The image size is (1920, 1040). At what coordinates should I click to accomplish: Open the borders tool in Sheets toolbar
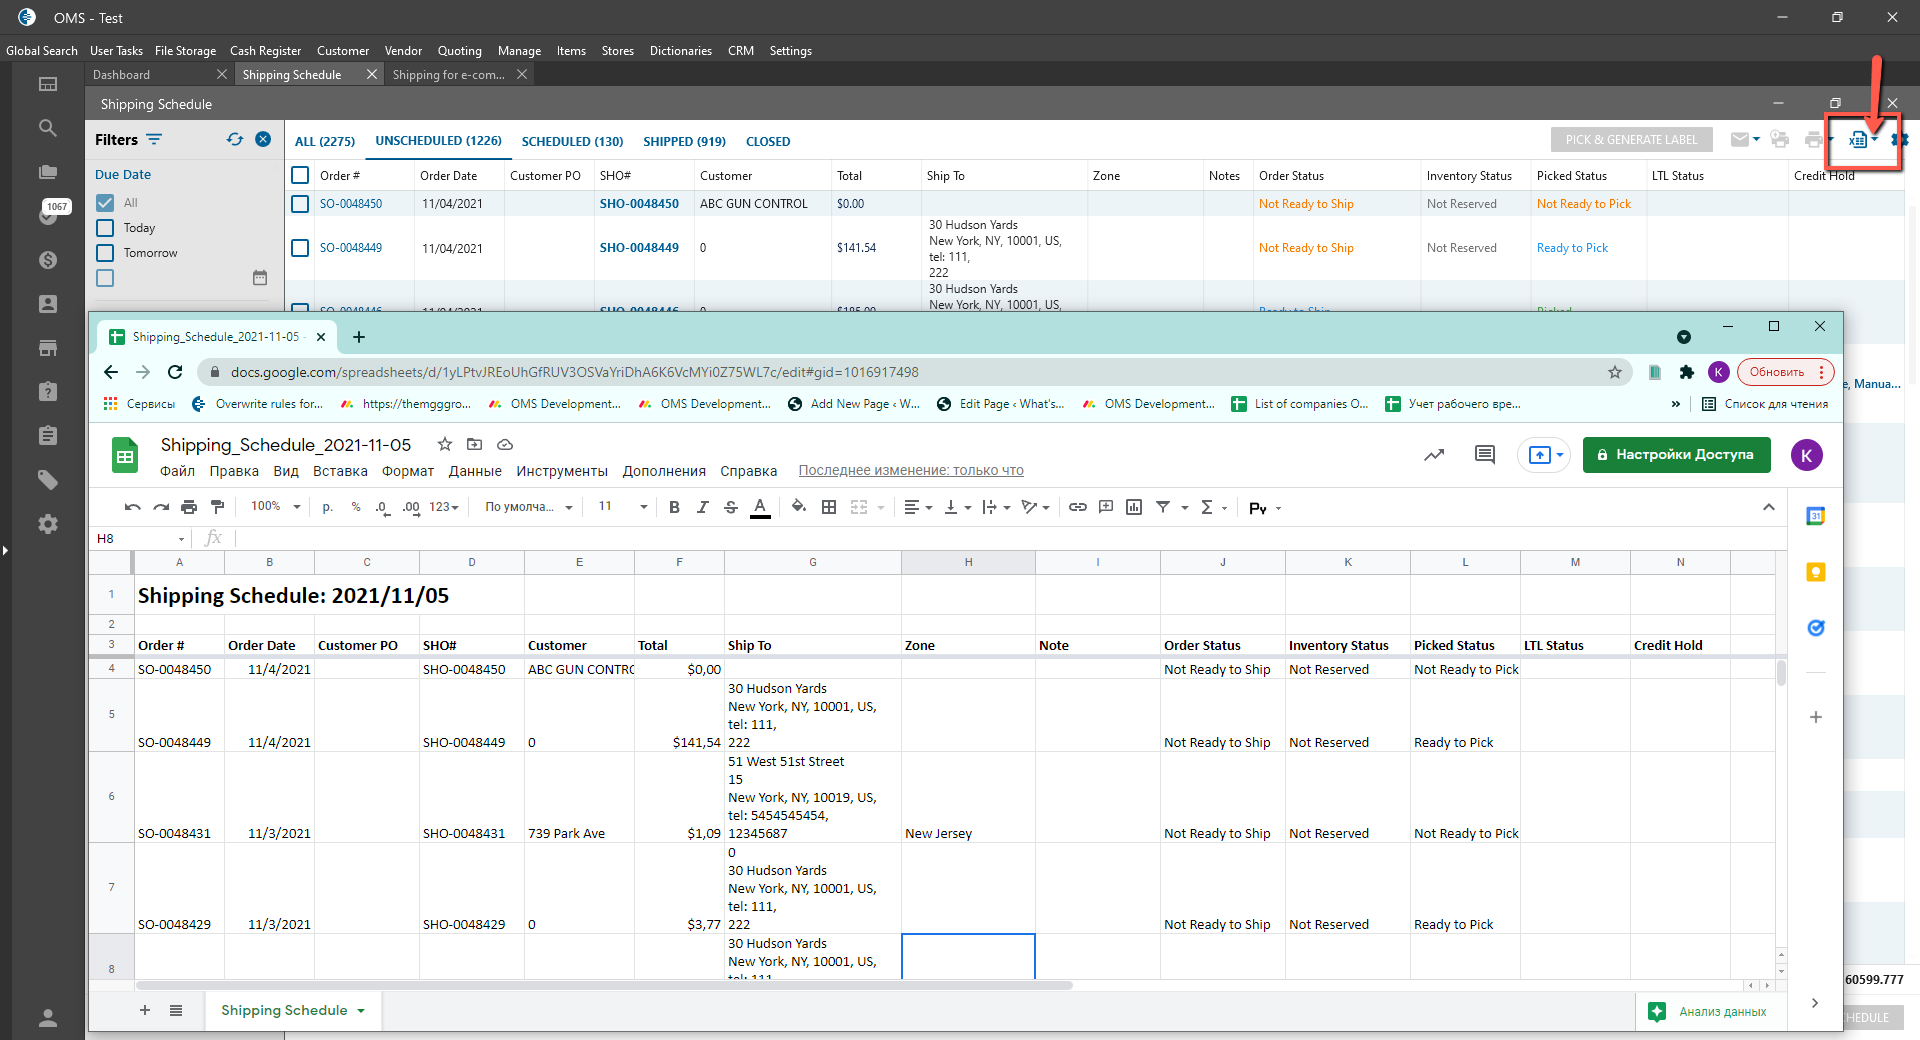(x=829, y=508)
